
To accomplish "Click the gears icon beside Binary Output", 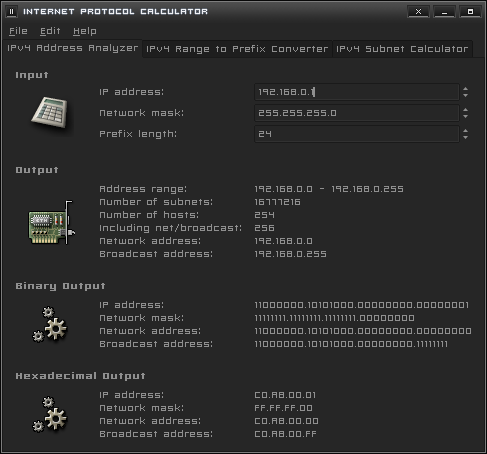I will pos(49,324).
